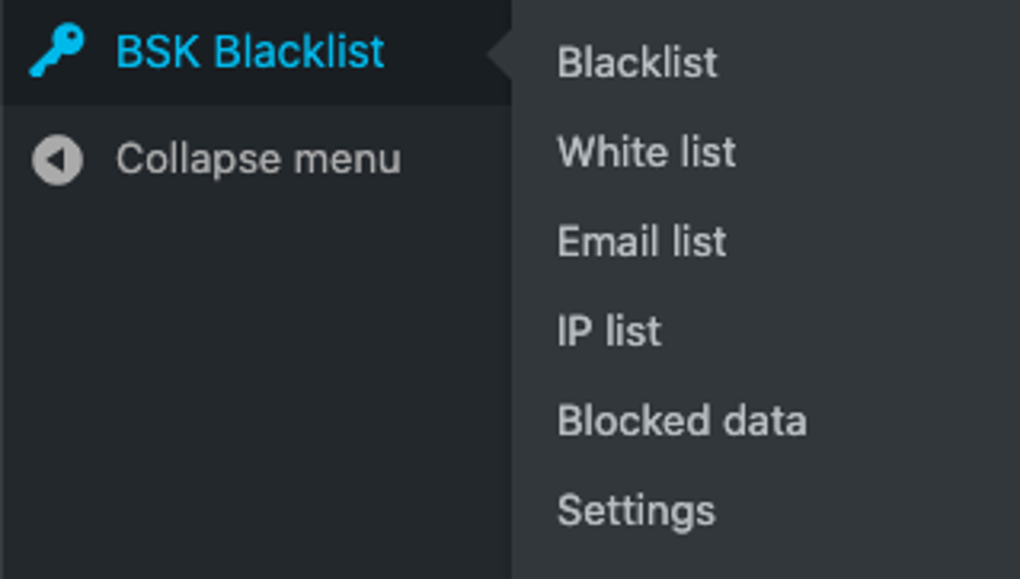Open the Blacklist submenu page
Screen dimensions: 1020x579
(638, 62)
